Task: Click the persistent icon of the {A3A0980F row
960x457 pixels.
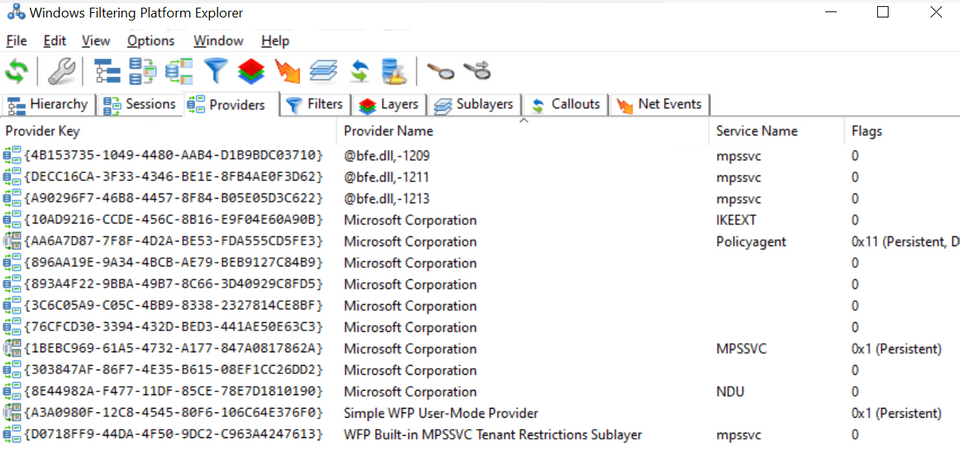Action: (x=12, y=413)
